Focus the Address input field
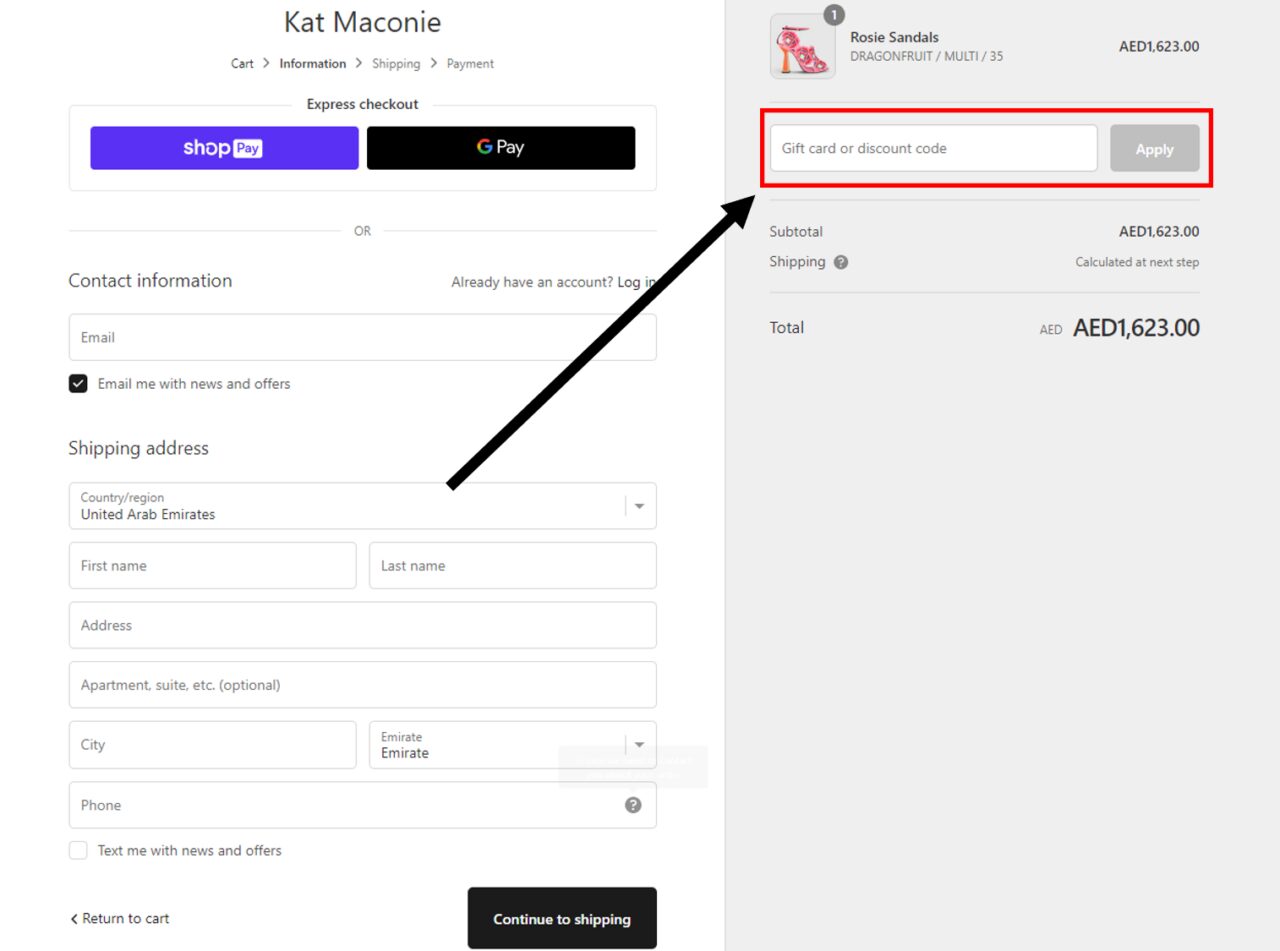The height and width of the screenshot is (951, 1280). [x=363, y=626]
